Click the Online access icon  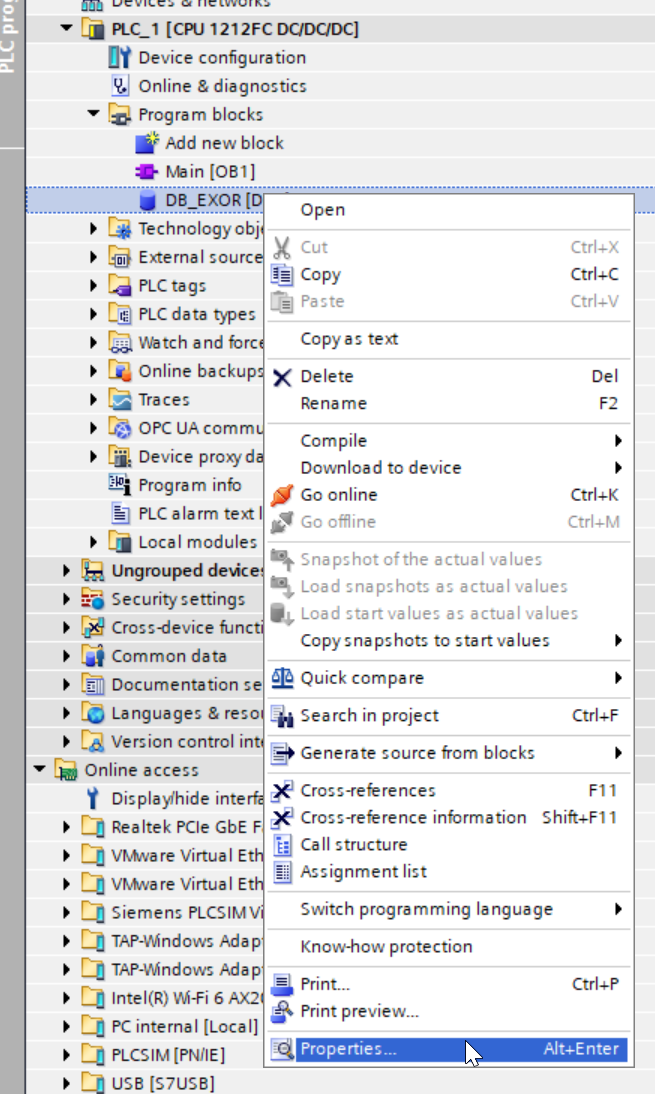click(66, 770)
